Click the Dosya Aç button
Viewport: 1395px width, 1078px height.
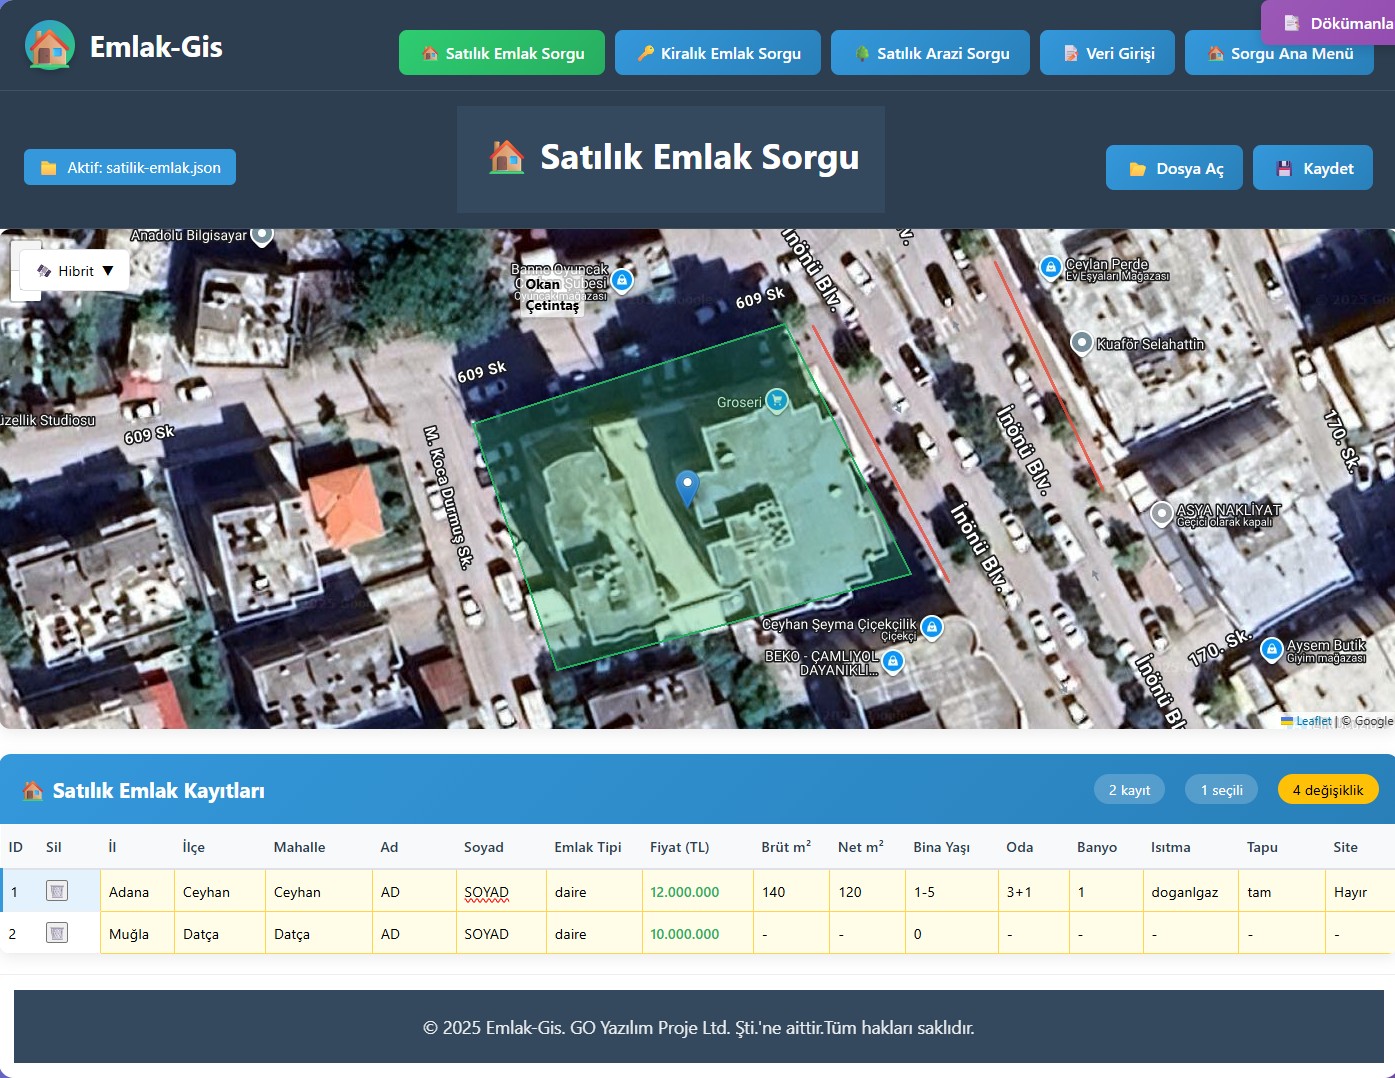tap(1175, 168)
